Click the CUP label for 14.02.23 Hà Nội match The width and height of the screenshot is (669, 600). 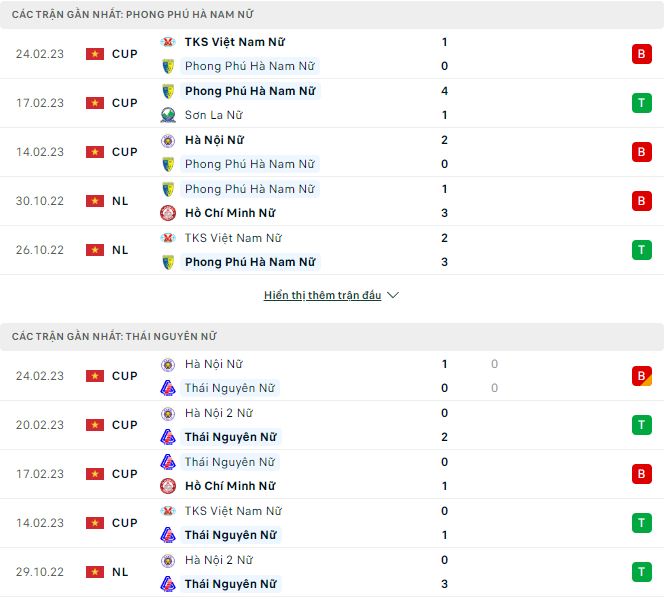point(125,152)
